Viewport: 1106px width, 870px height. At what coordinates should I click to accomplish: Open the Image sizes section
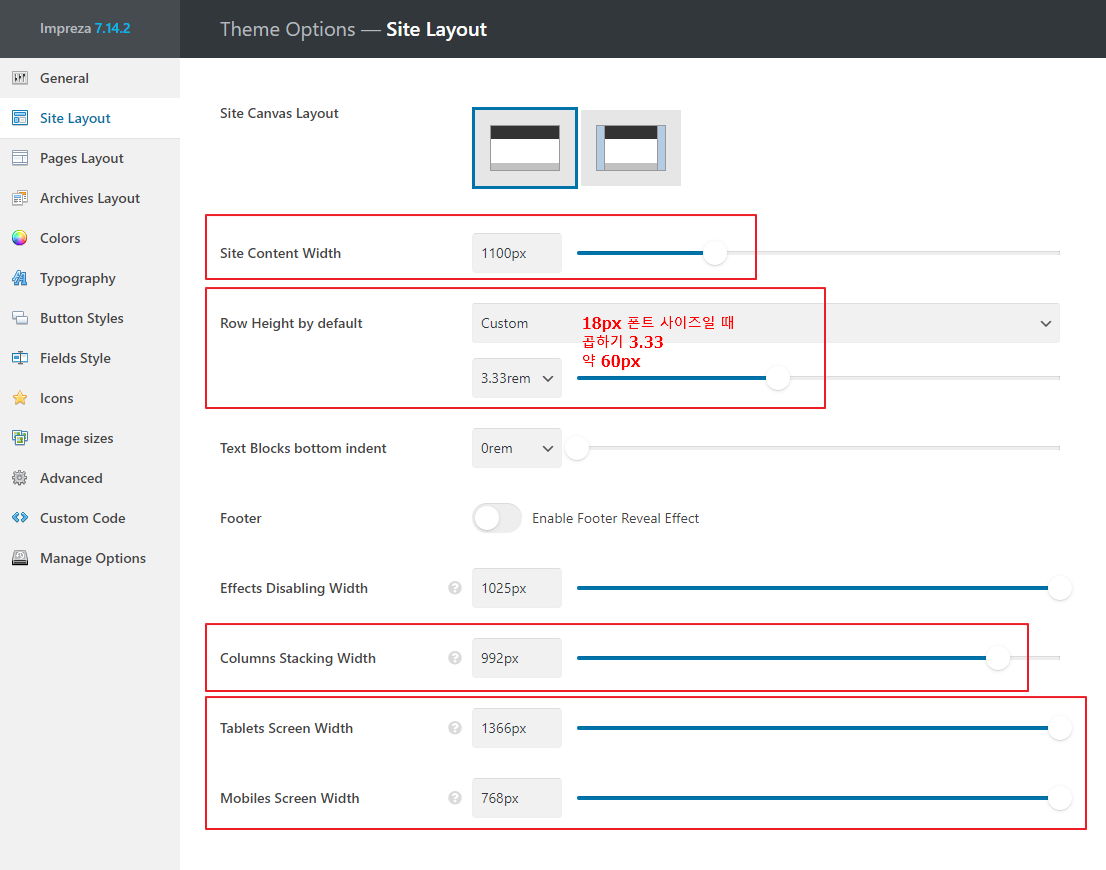[x=90, y=438]
